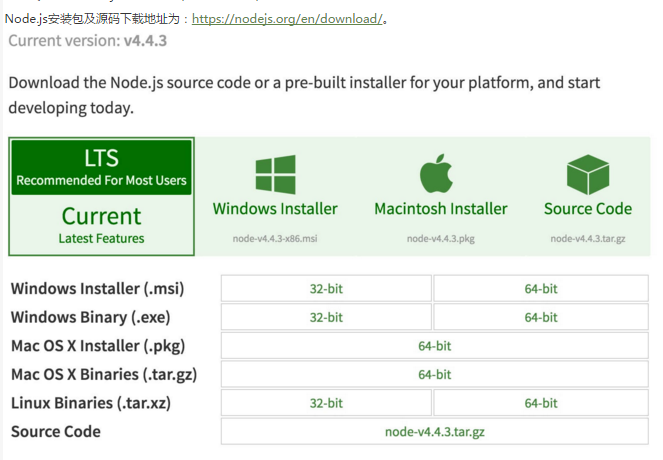This screenshot has height=460, width=663.
Task: Click the Current version: v4.4.3 text
Action: [88, 41]
